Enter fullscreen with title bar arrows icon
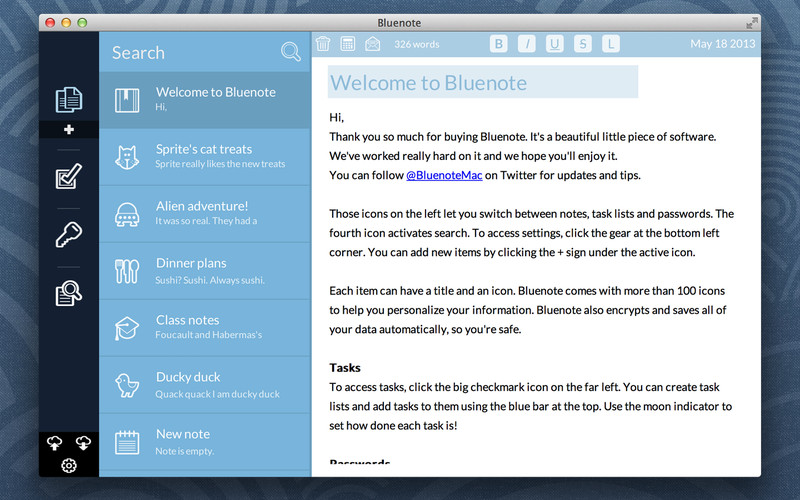The width and height of the screenshot is (800, 500). [x=752, y=22]
